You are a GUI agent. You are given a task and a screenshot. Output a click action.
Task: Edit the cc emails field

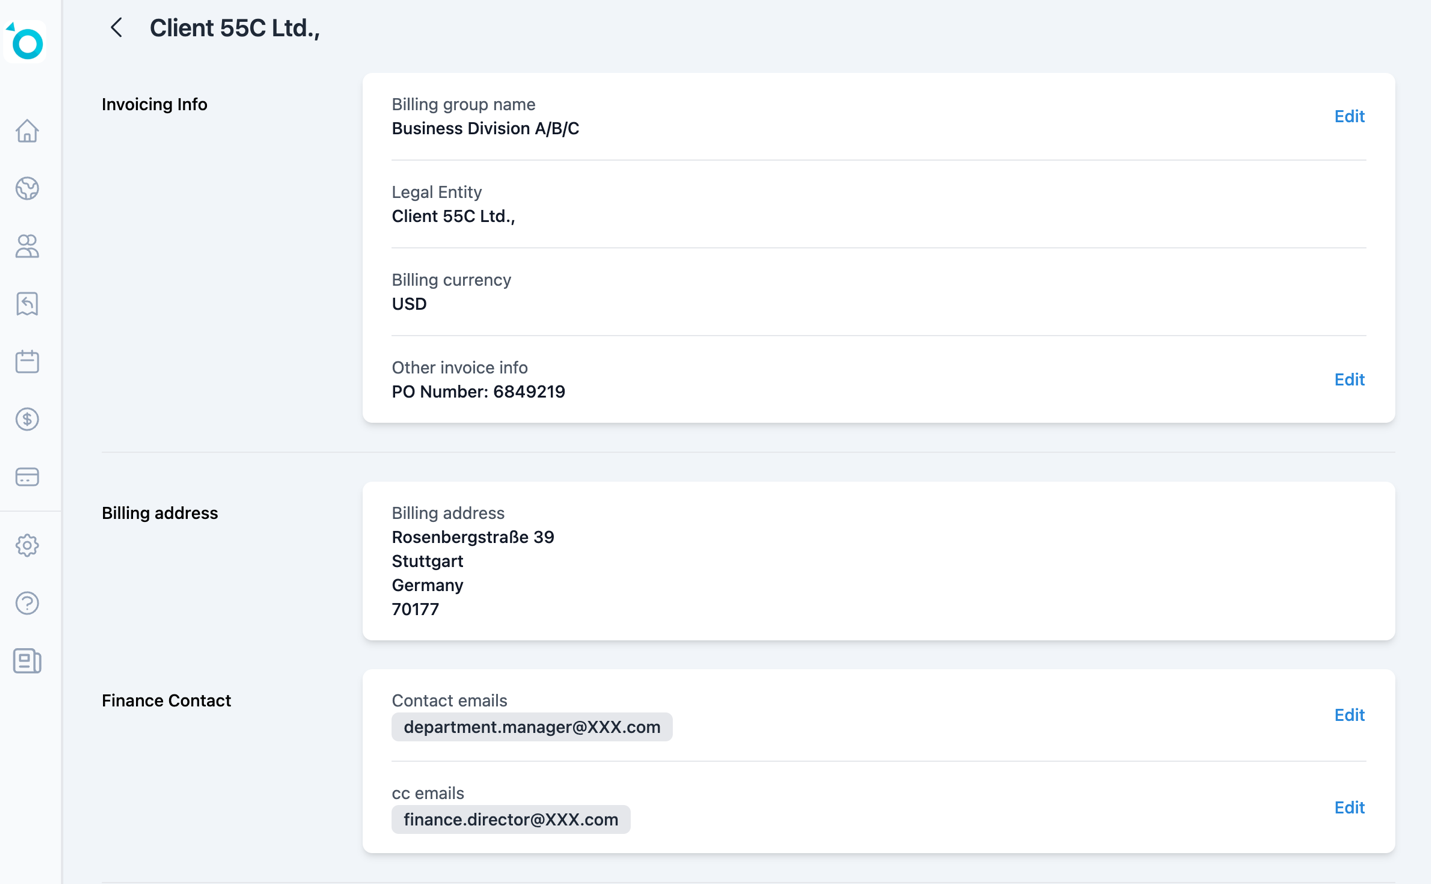pyautogui.click(x=1349, y=807)
